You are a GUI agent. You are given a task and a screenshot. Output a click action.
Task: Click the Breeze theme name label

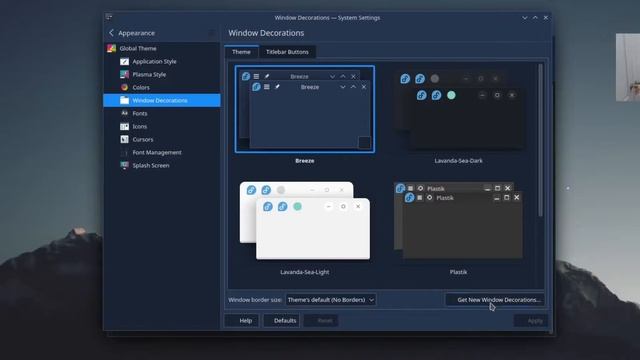tap(304, 161)
